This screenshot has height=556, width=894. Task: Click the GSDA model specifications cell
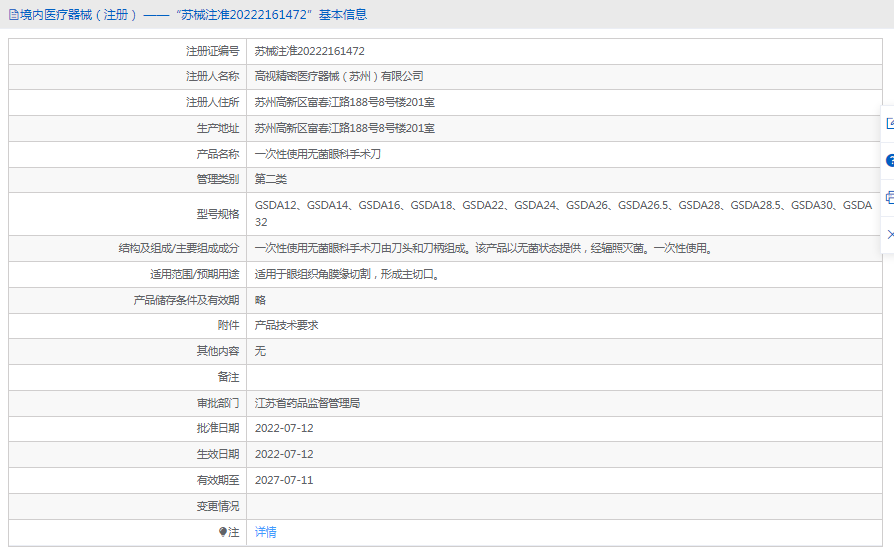(x=562, y=213)
